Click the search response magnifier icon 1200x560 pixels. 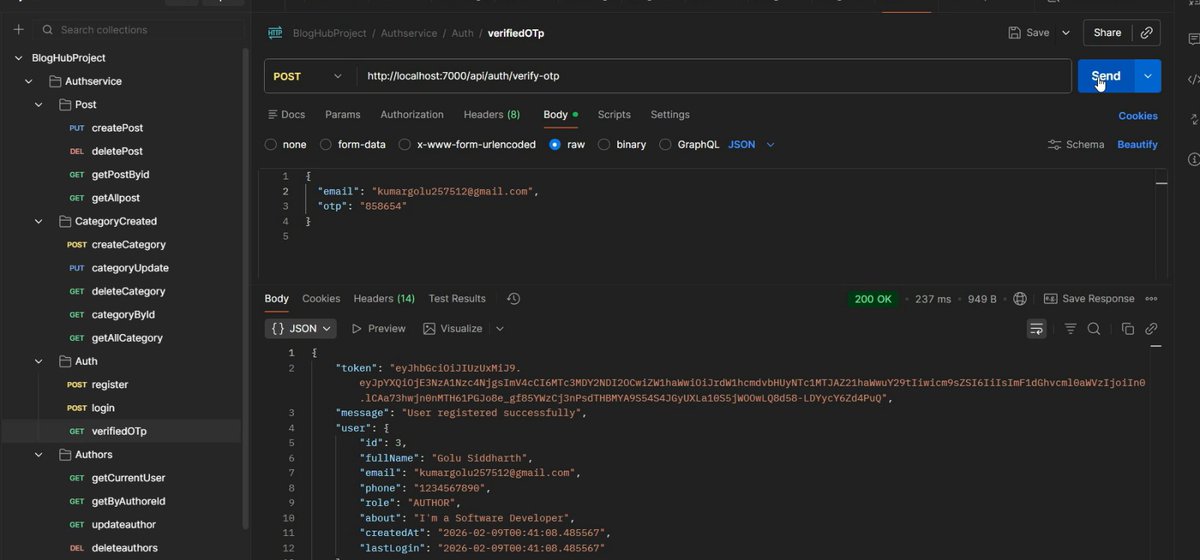click(x=1094, y=329)
